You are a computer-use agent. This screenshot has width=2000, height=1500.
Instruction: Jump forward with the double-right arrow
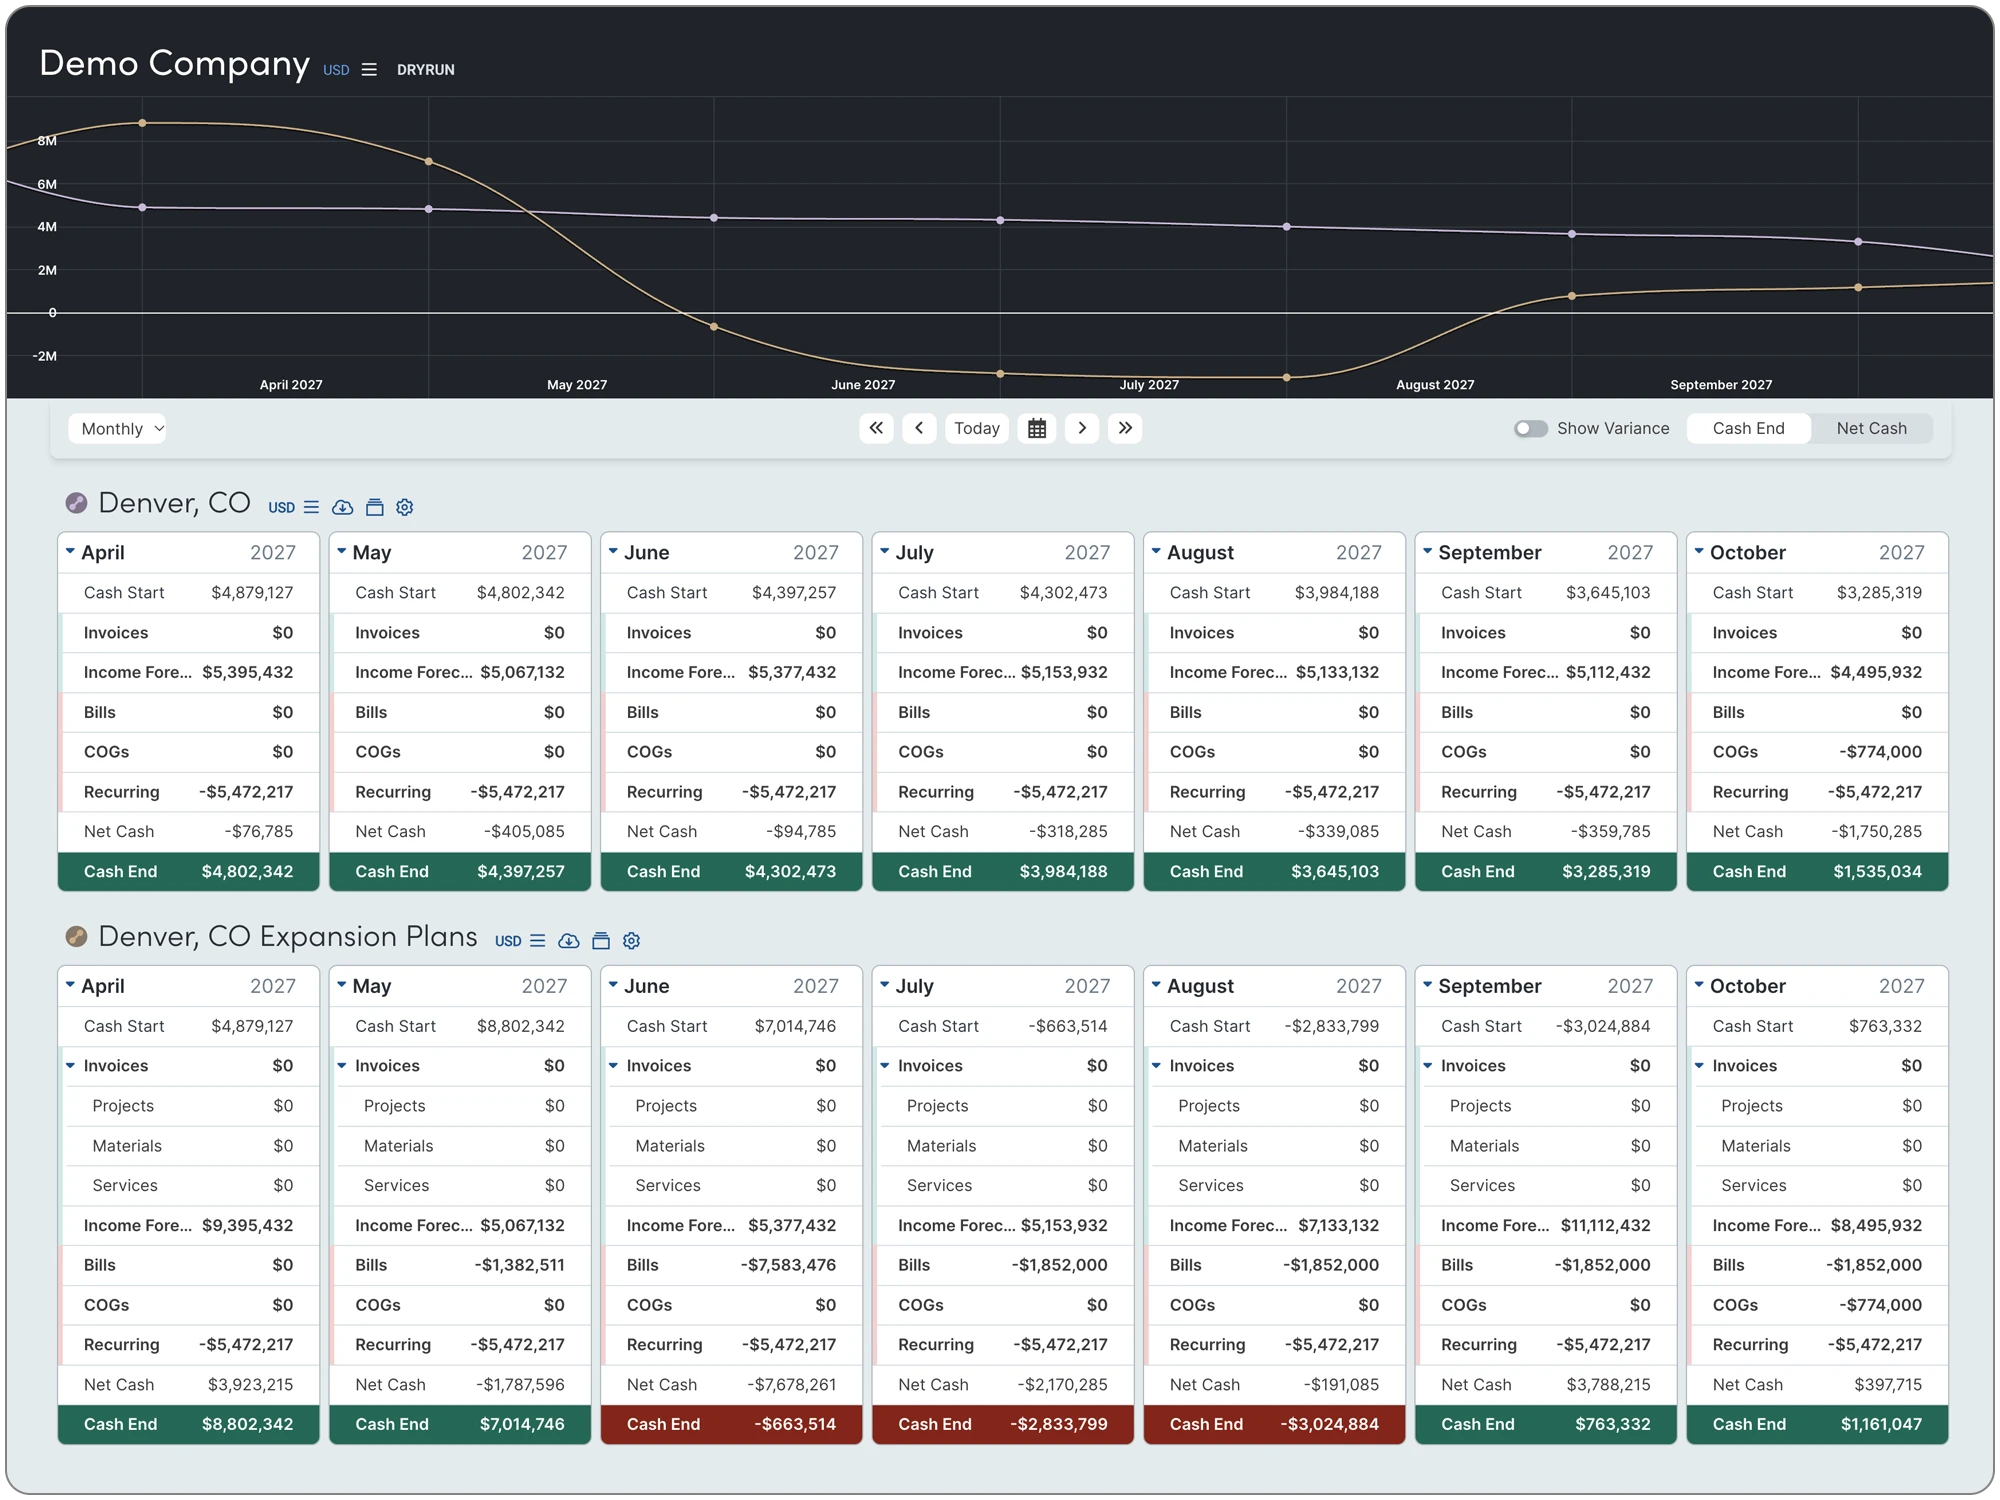pyautogui.click(x=1125, y=429)
